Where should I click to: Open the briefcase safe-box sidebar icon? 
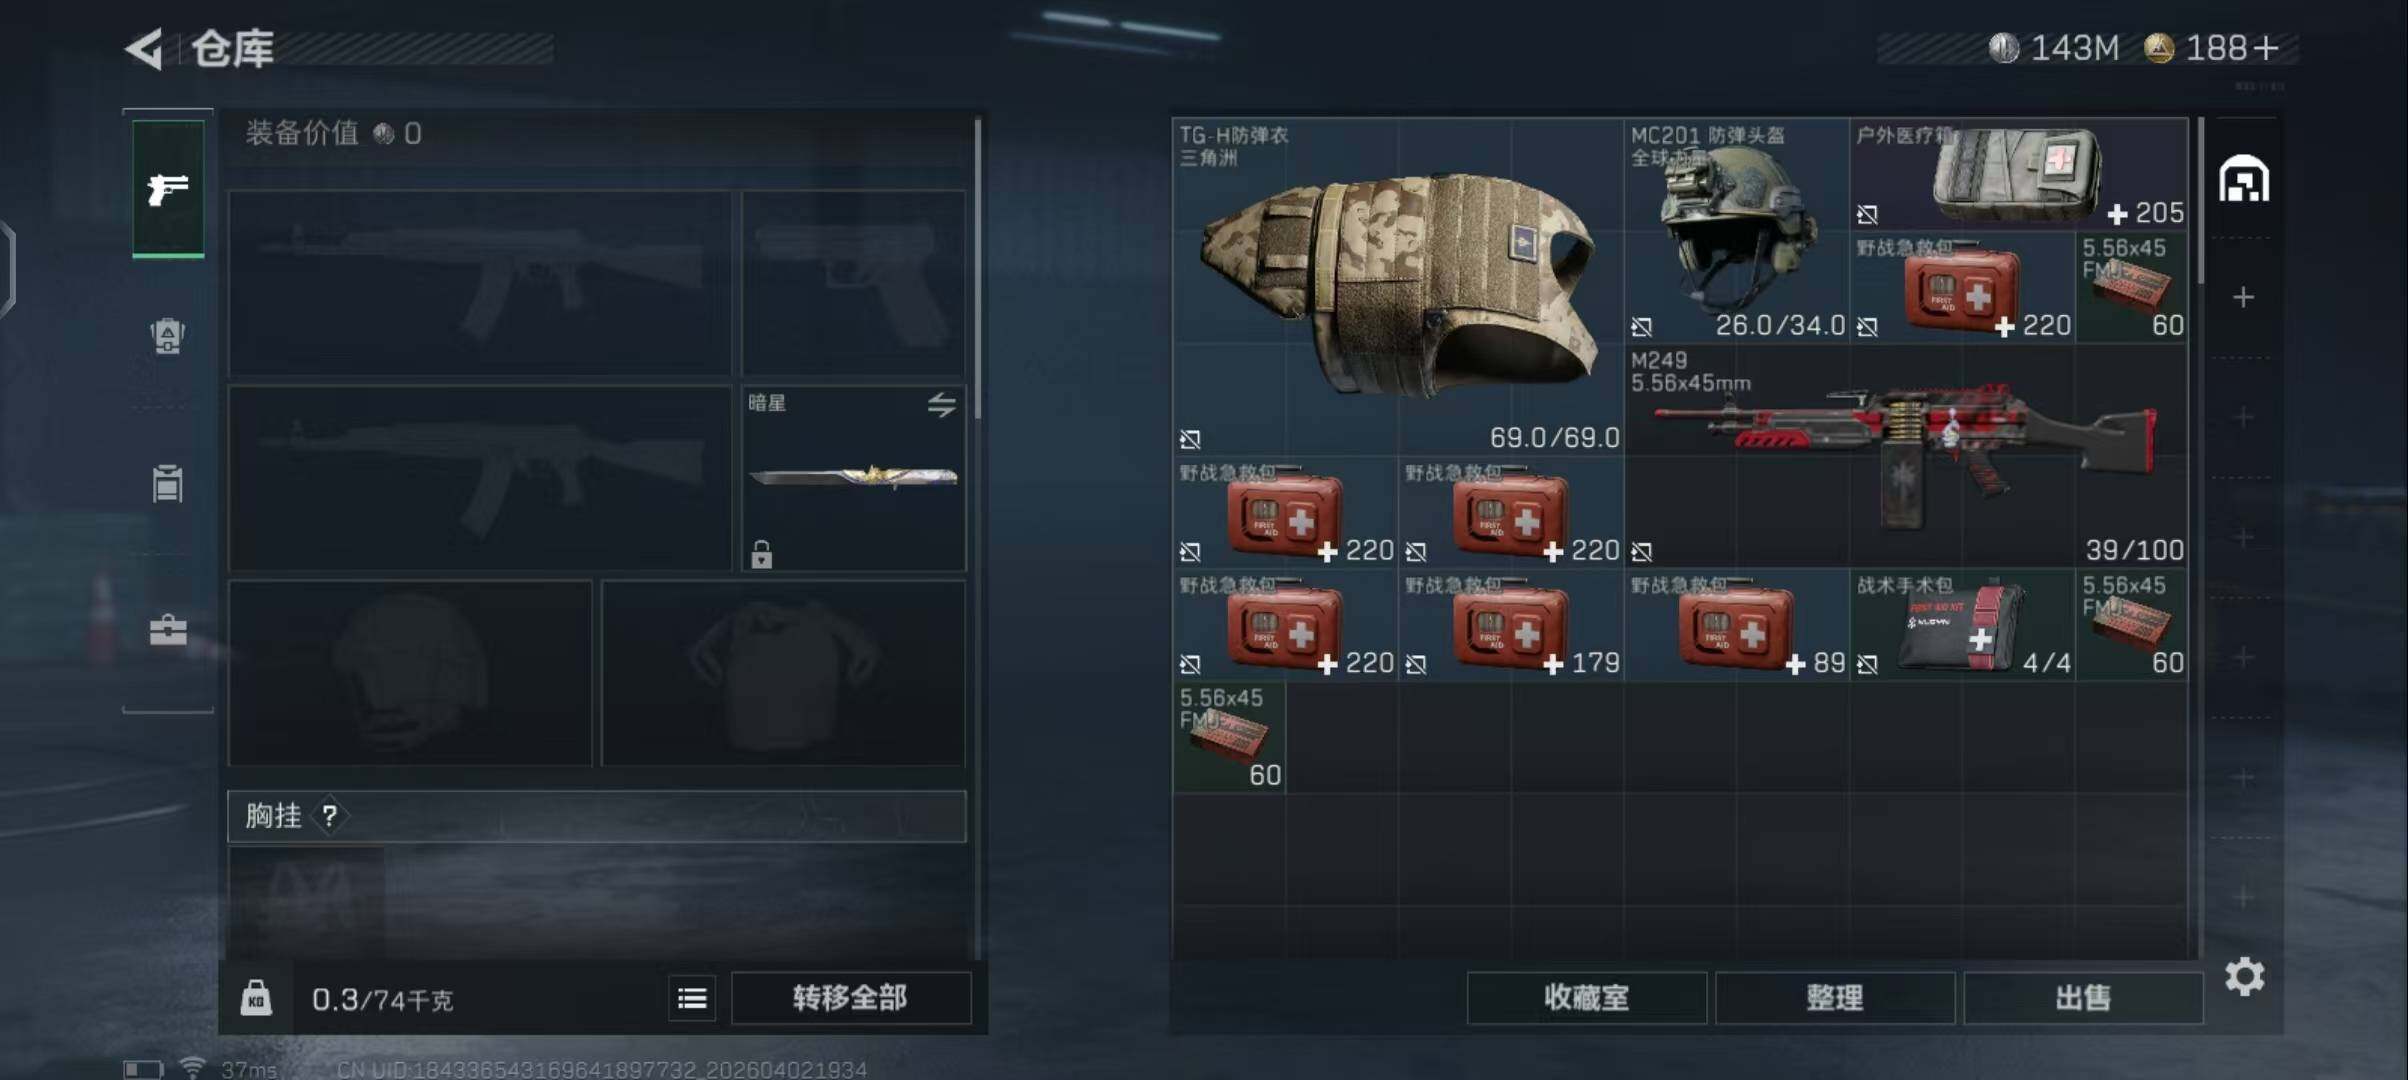coord(168,630)
